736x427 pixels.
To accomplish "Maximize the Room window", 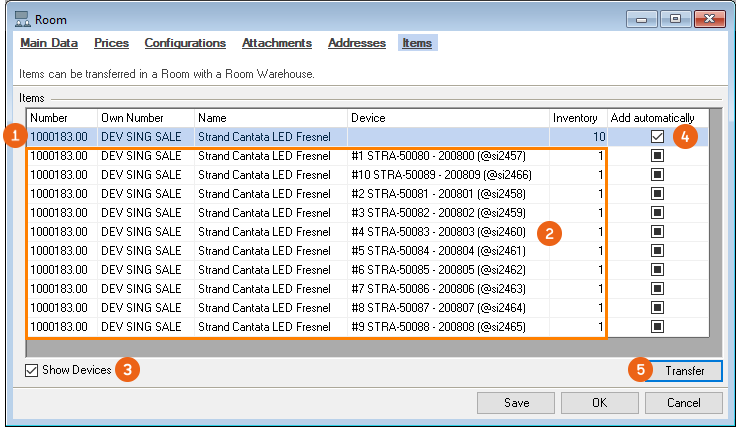I will pyautogui.click(x=676, y=18).
